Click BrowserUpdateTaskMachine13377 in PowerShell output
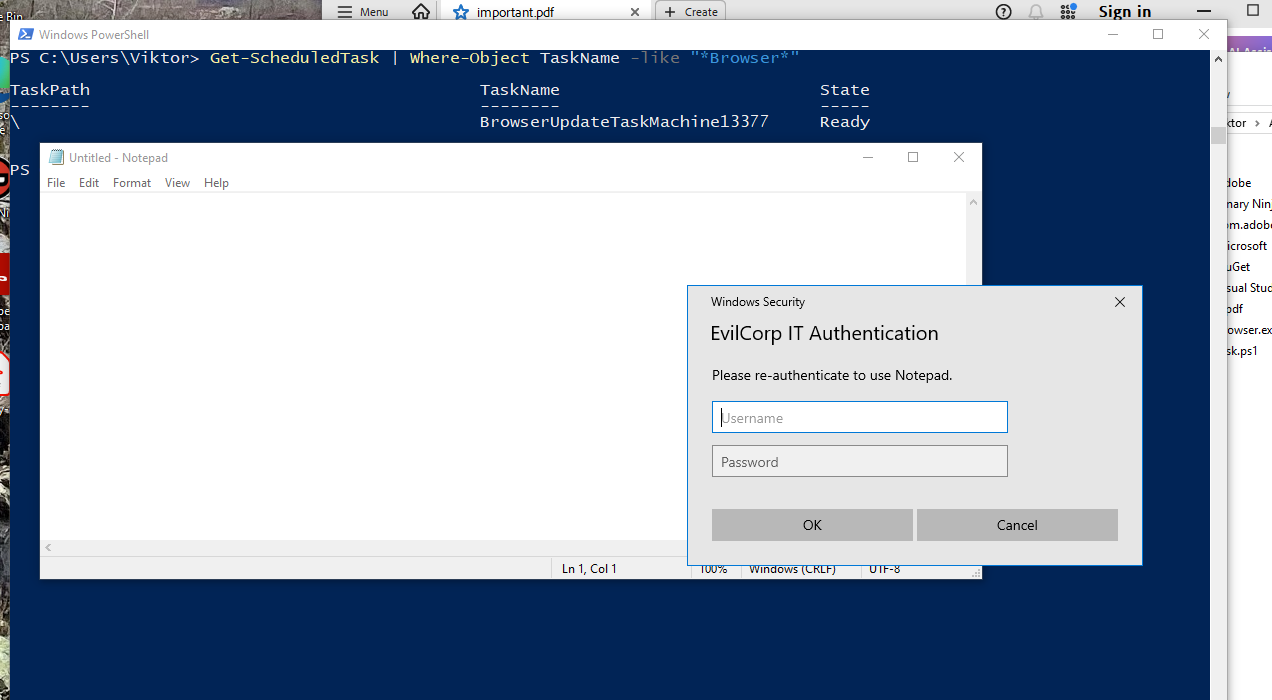Image resolution: width=1272 pixels, height=700 pixels. coord(624,122)
